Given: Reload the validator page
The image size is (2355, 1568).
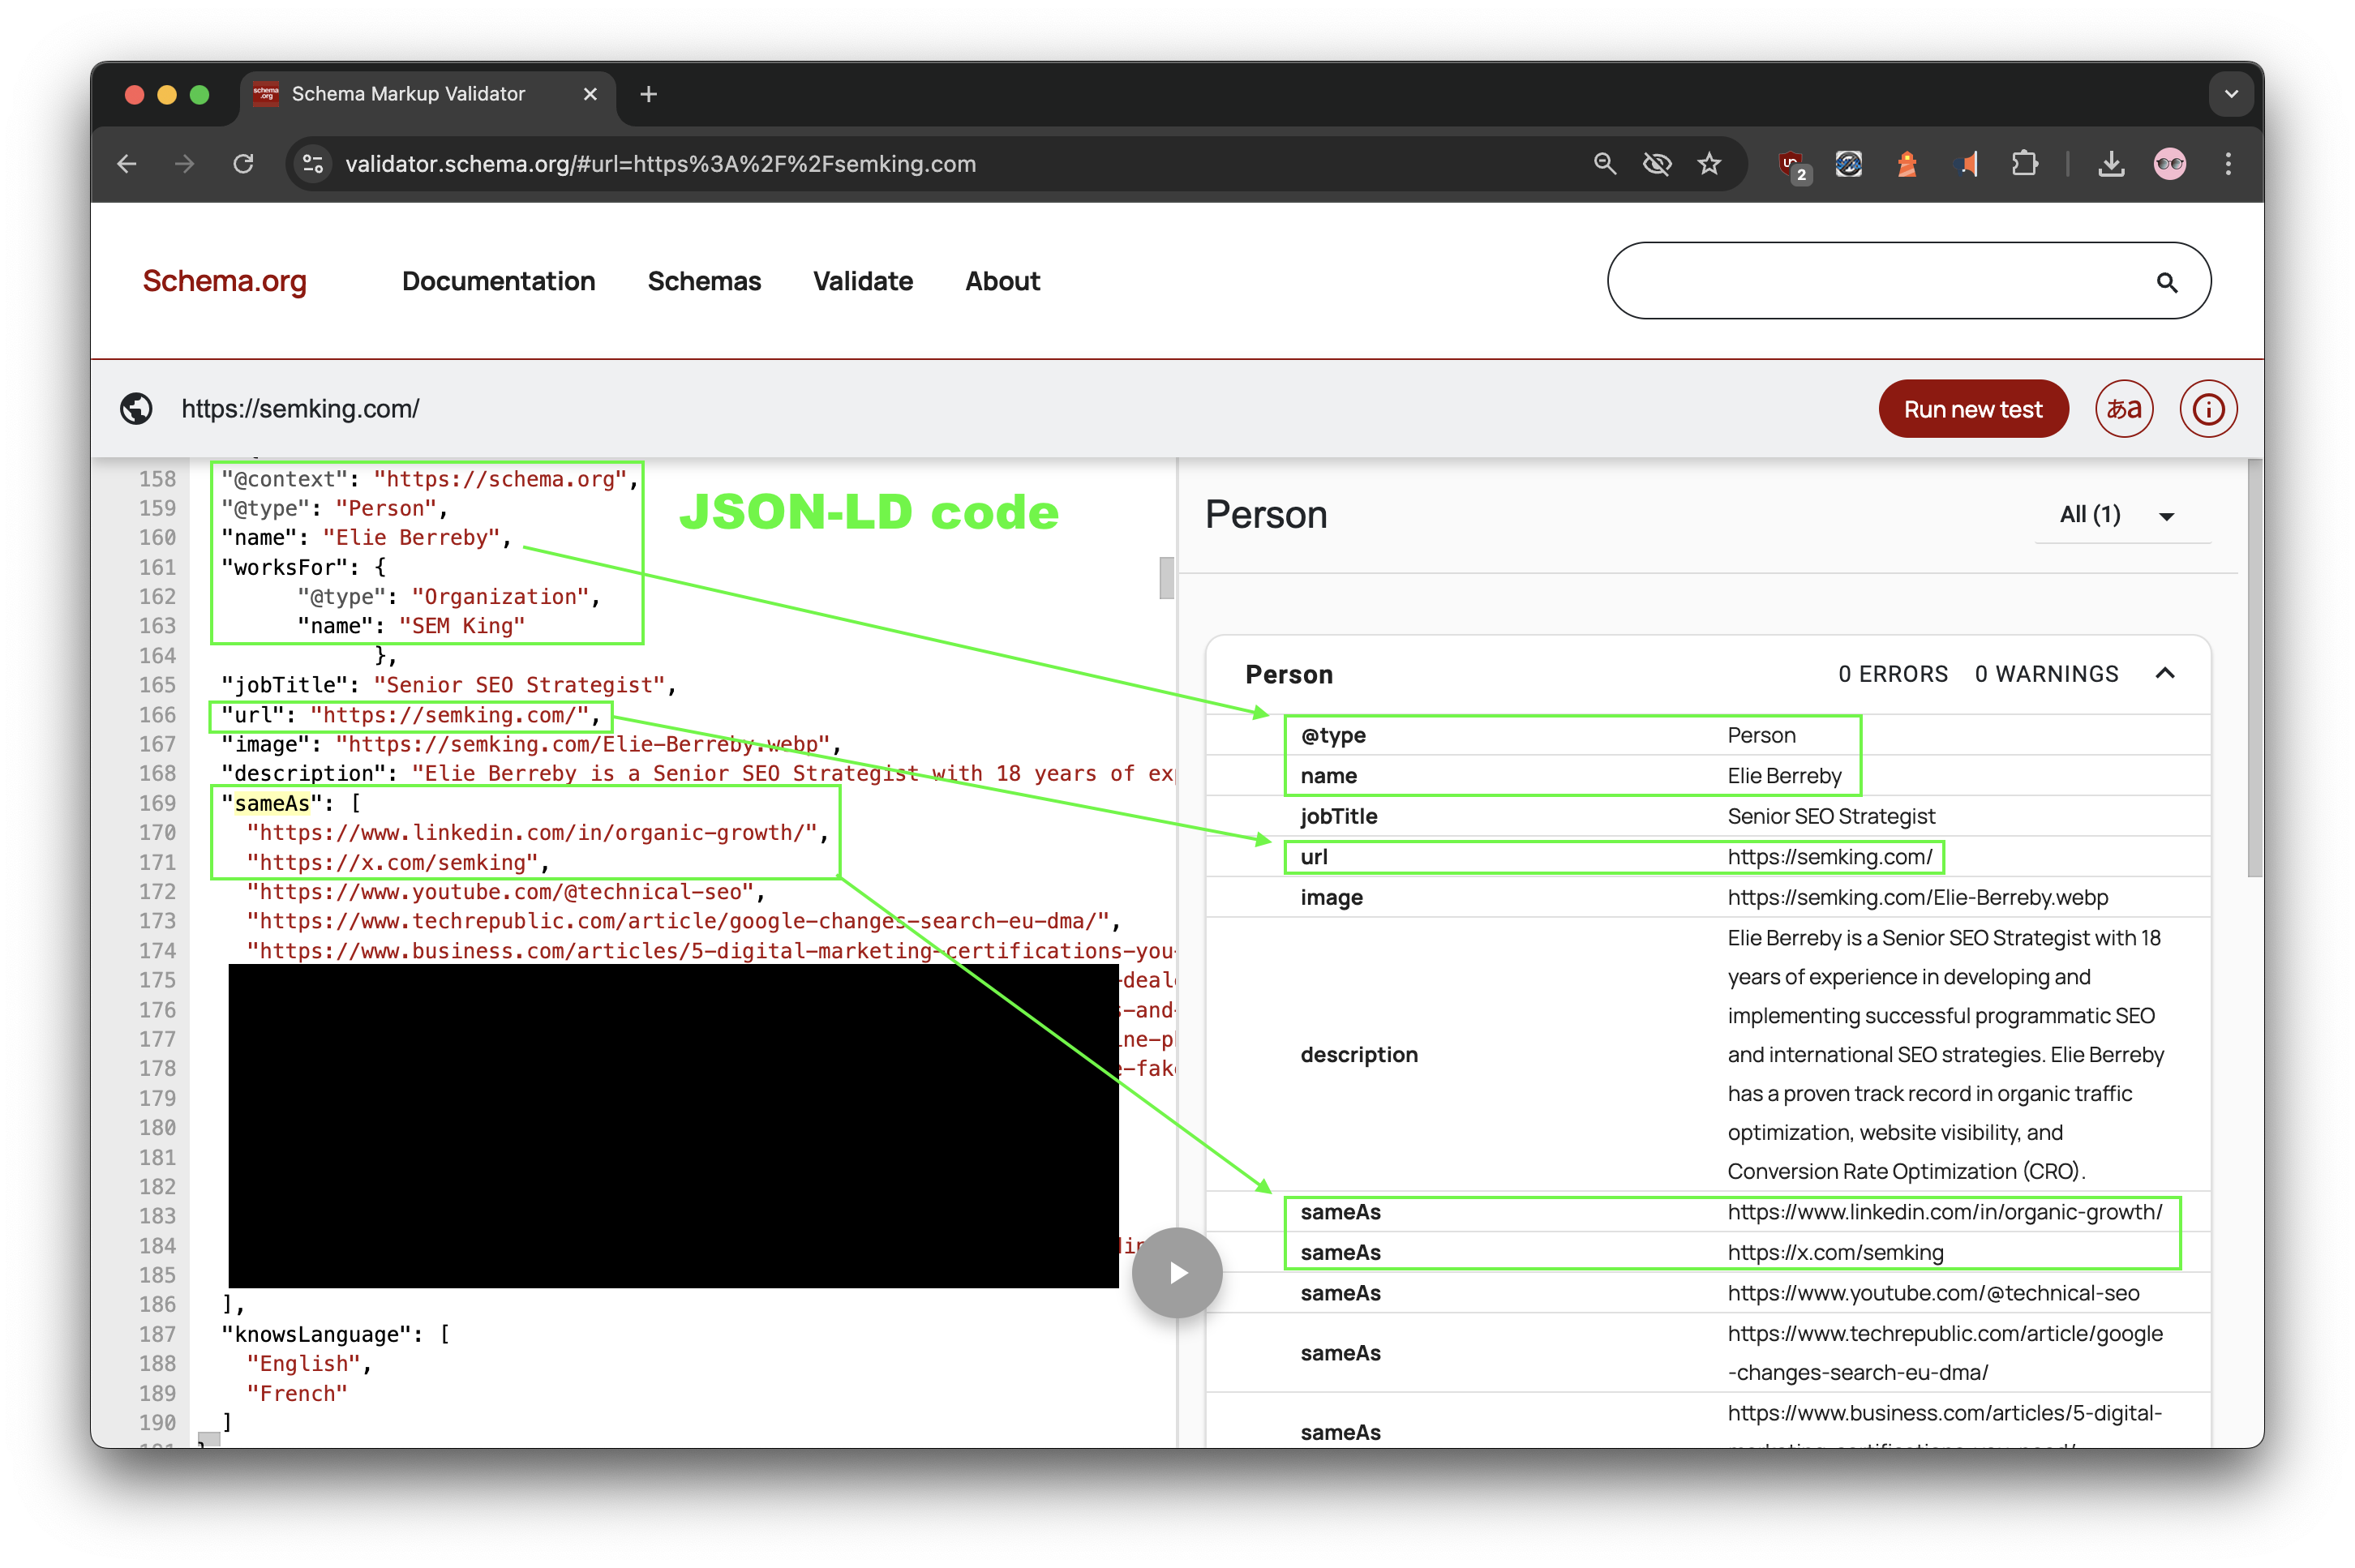Looking at the screenshot, I should 243,164.
